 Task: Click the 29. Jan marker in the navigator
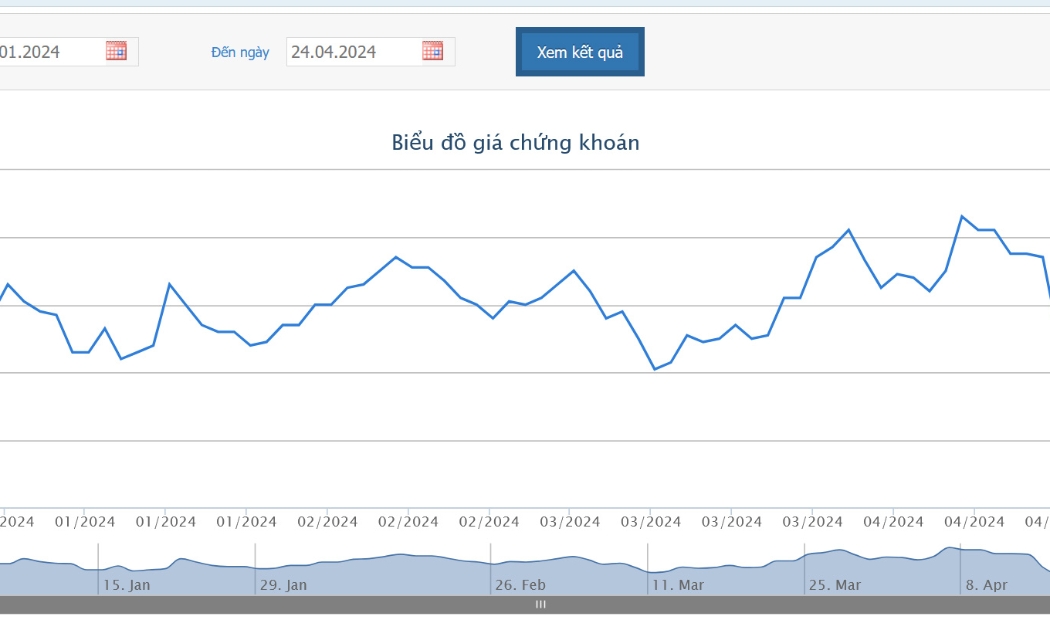point(283,585)
